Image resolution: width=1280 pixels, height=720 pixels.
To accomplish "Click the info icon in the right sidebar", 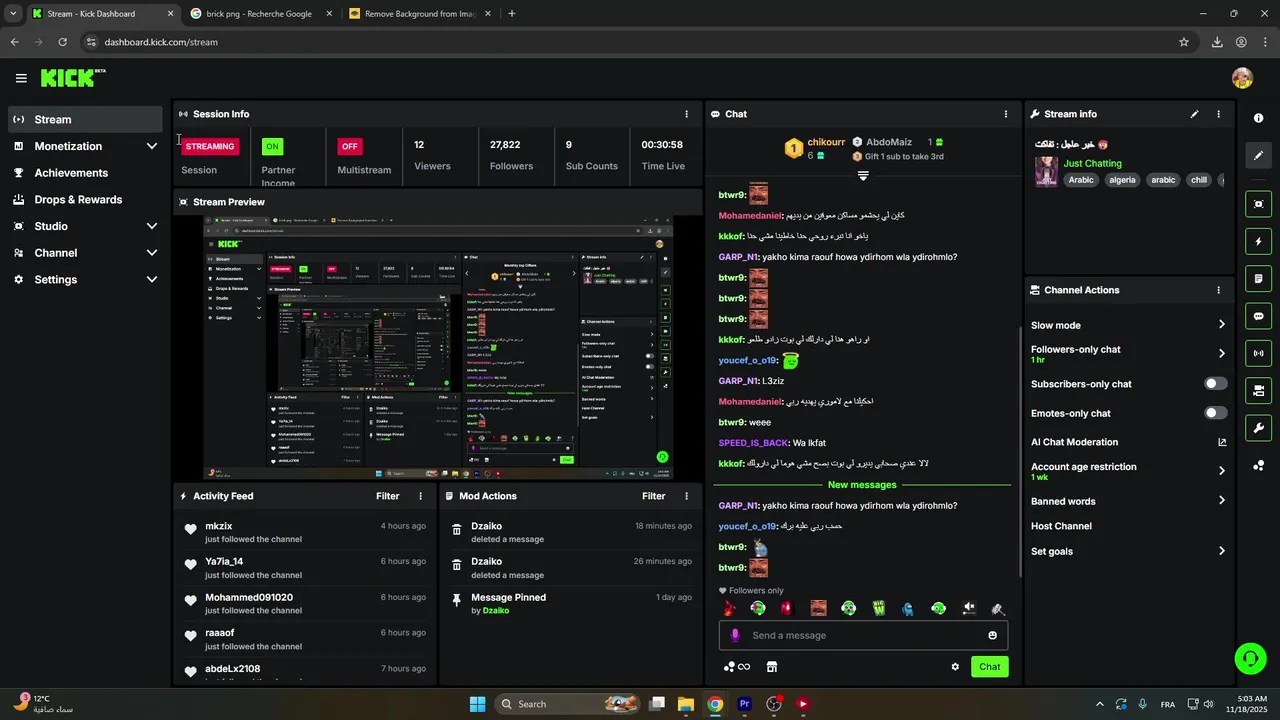I will (x=1258, y=118).
